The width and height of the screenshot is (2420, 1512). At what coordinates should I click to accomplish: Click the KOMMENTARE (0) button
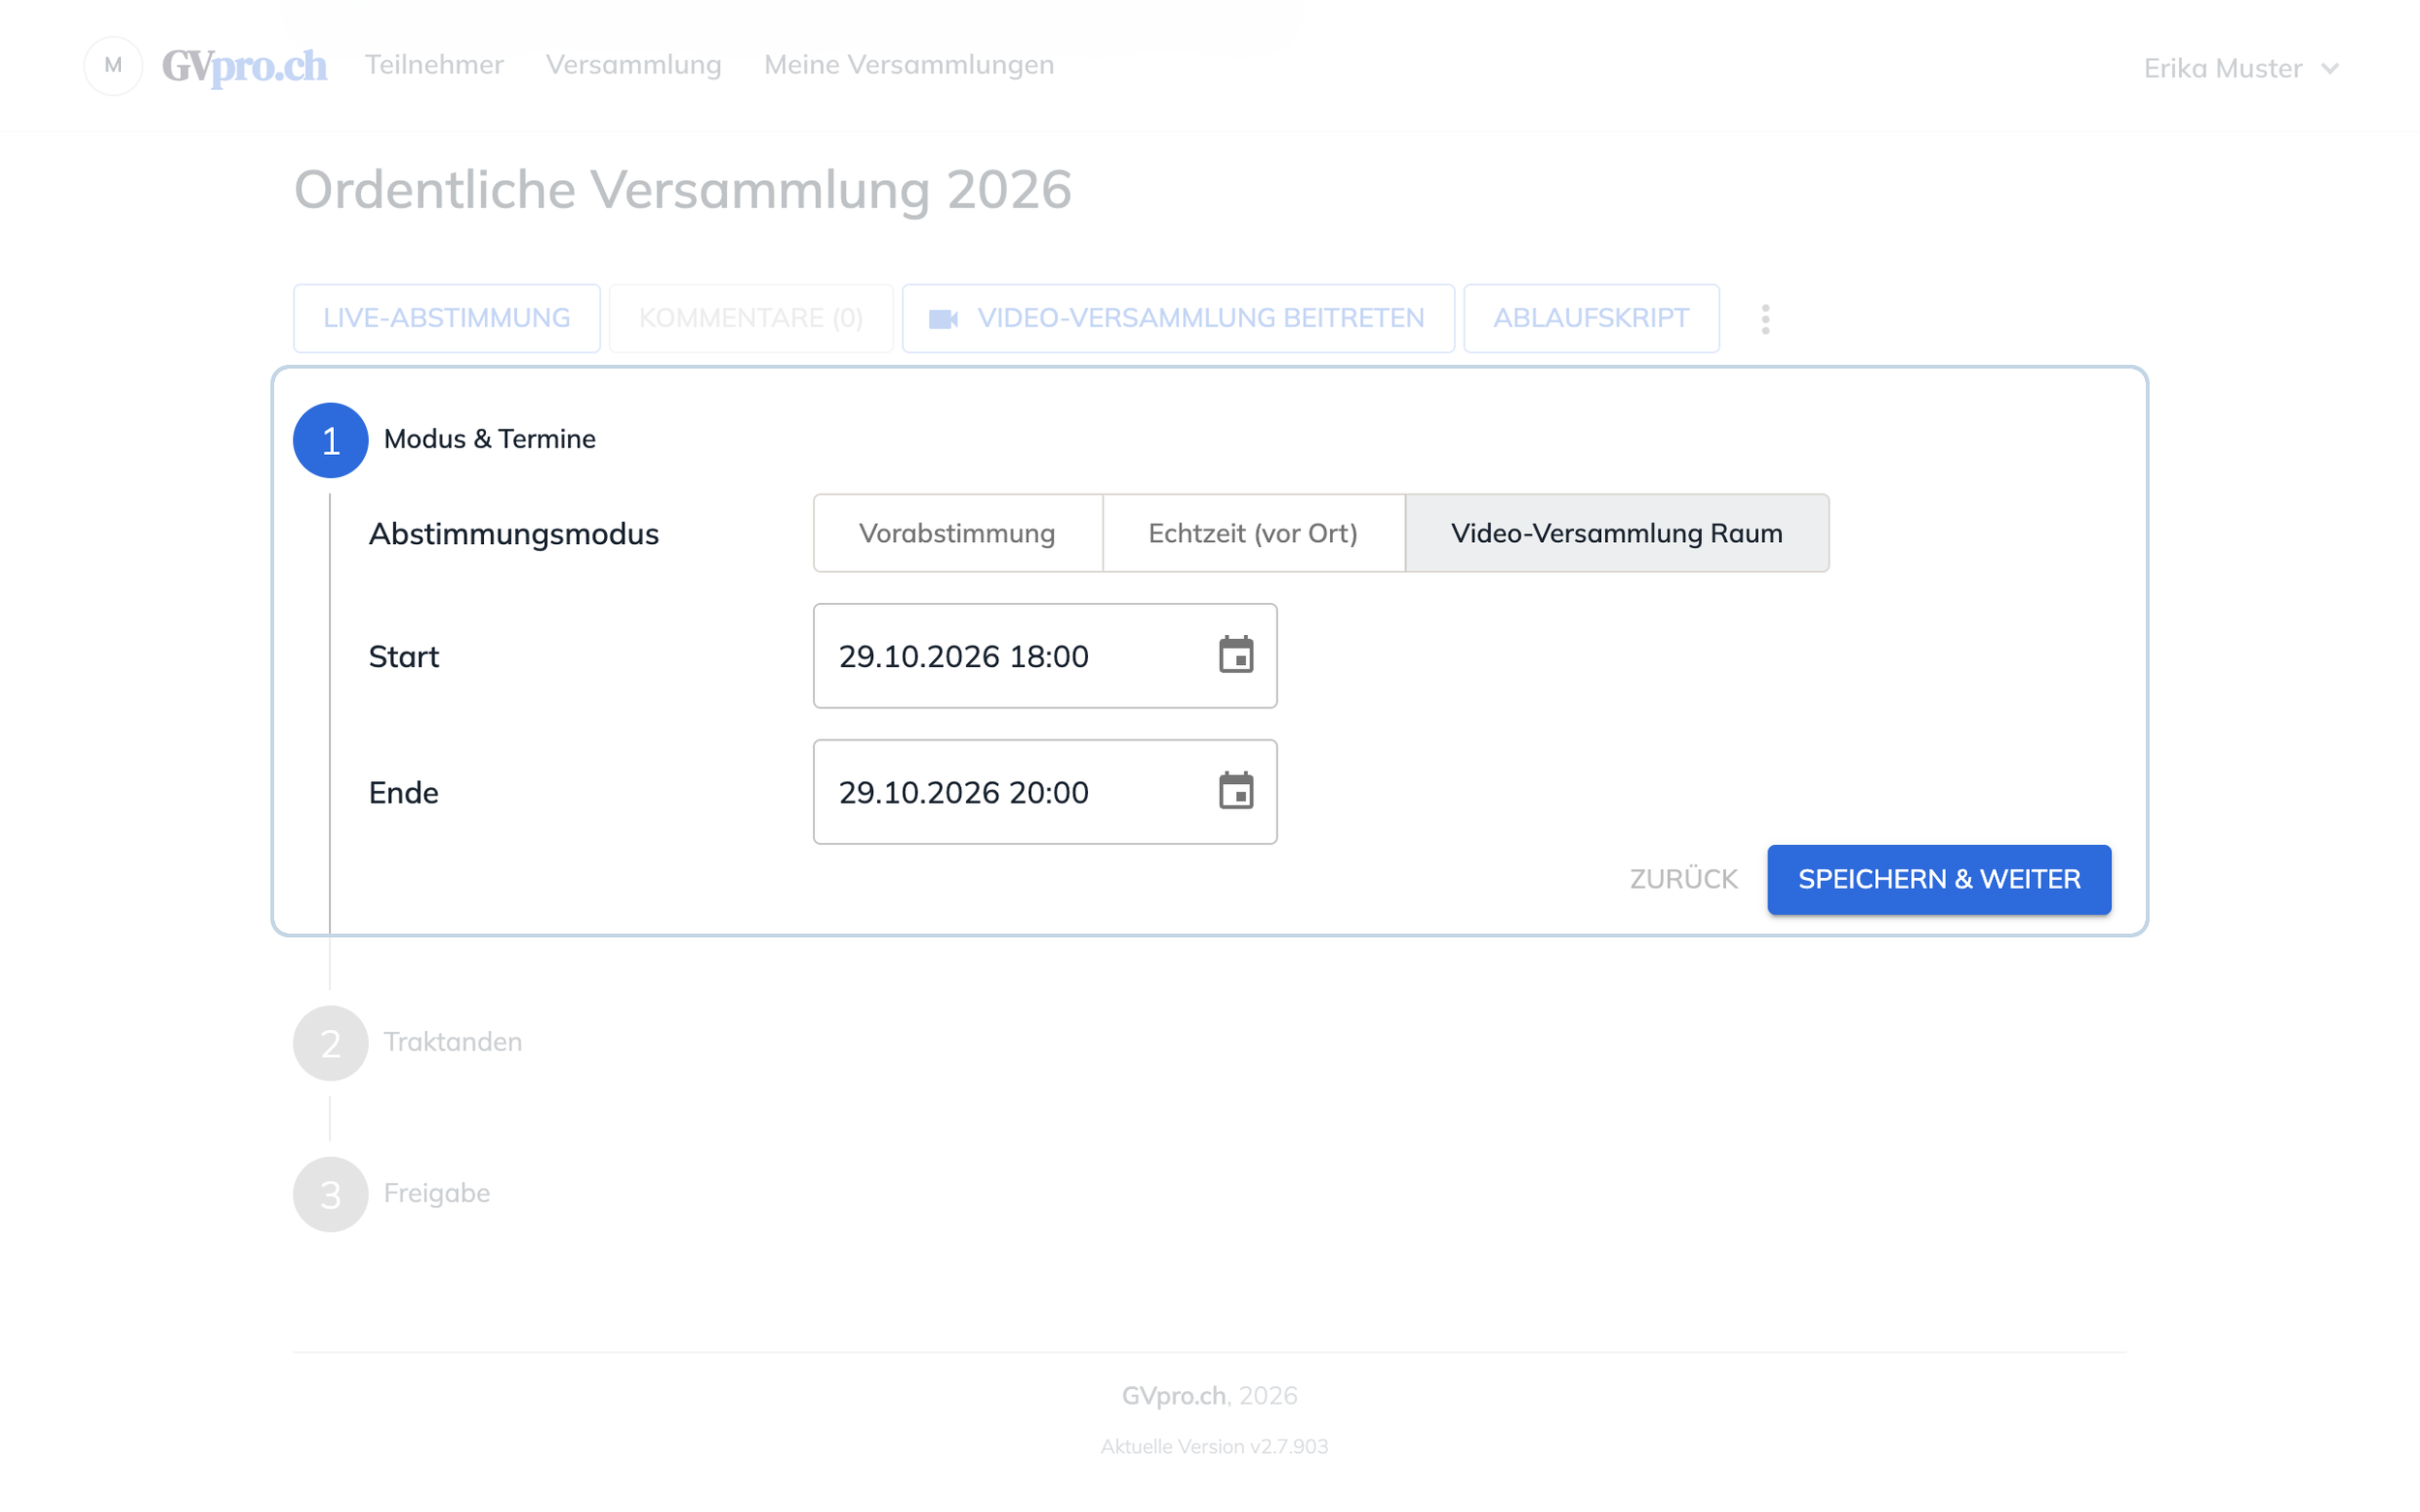tap(751, 318)
